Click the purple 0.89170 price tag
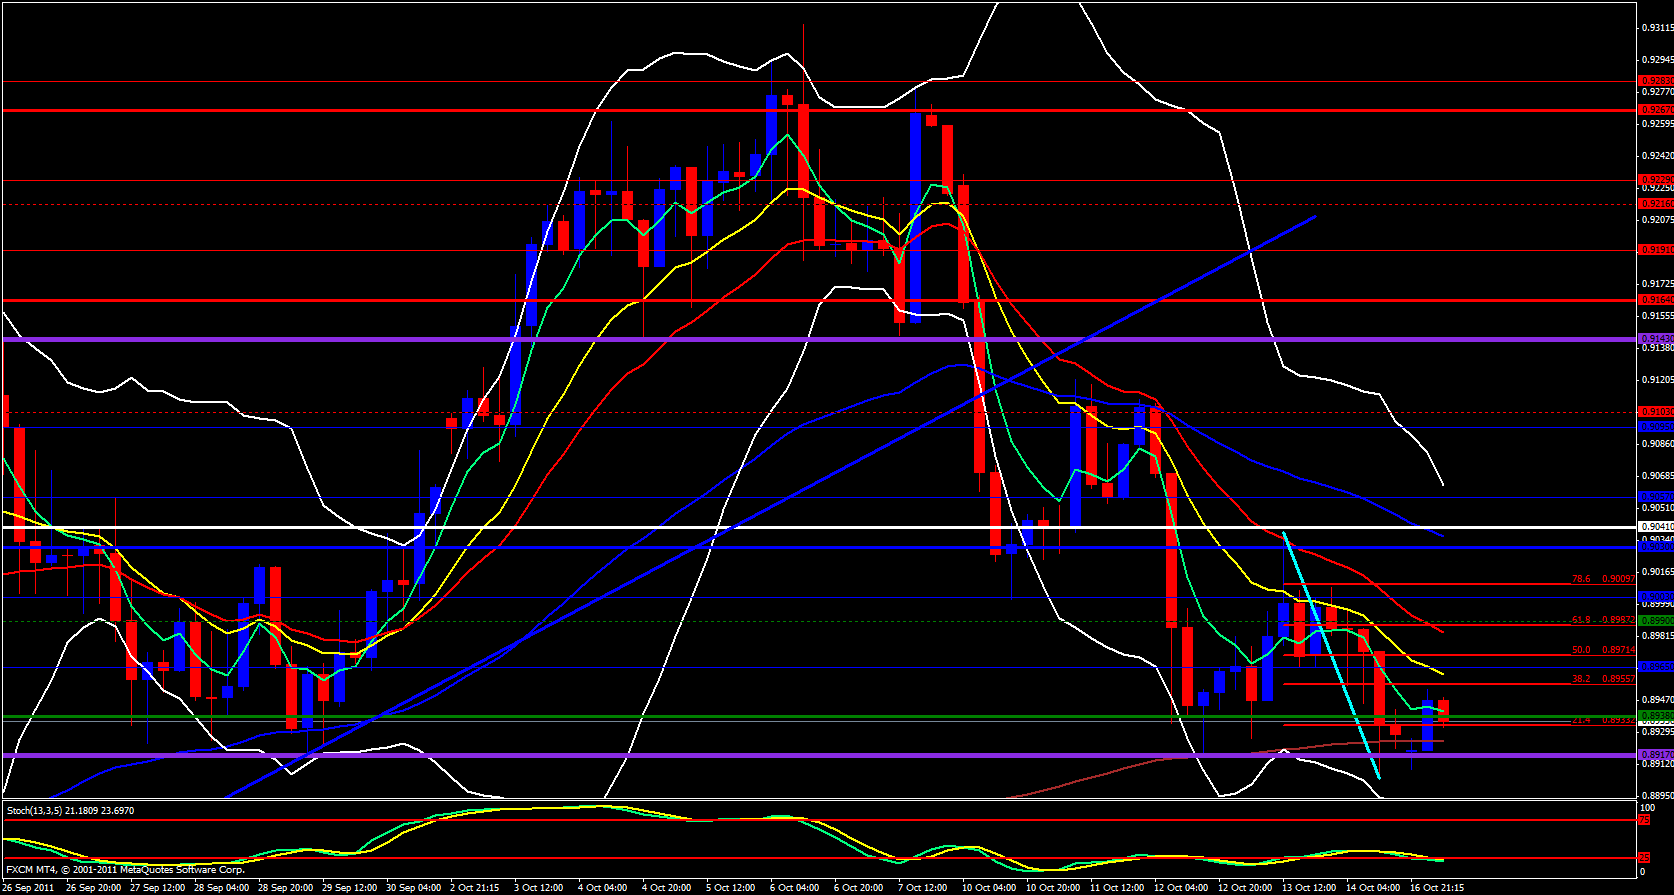The image size is (1674, 895). [1656, 755]
